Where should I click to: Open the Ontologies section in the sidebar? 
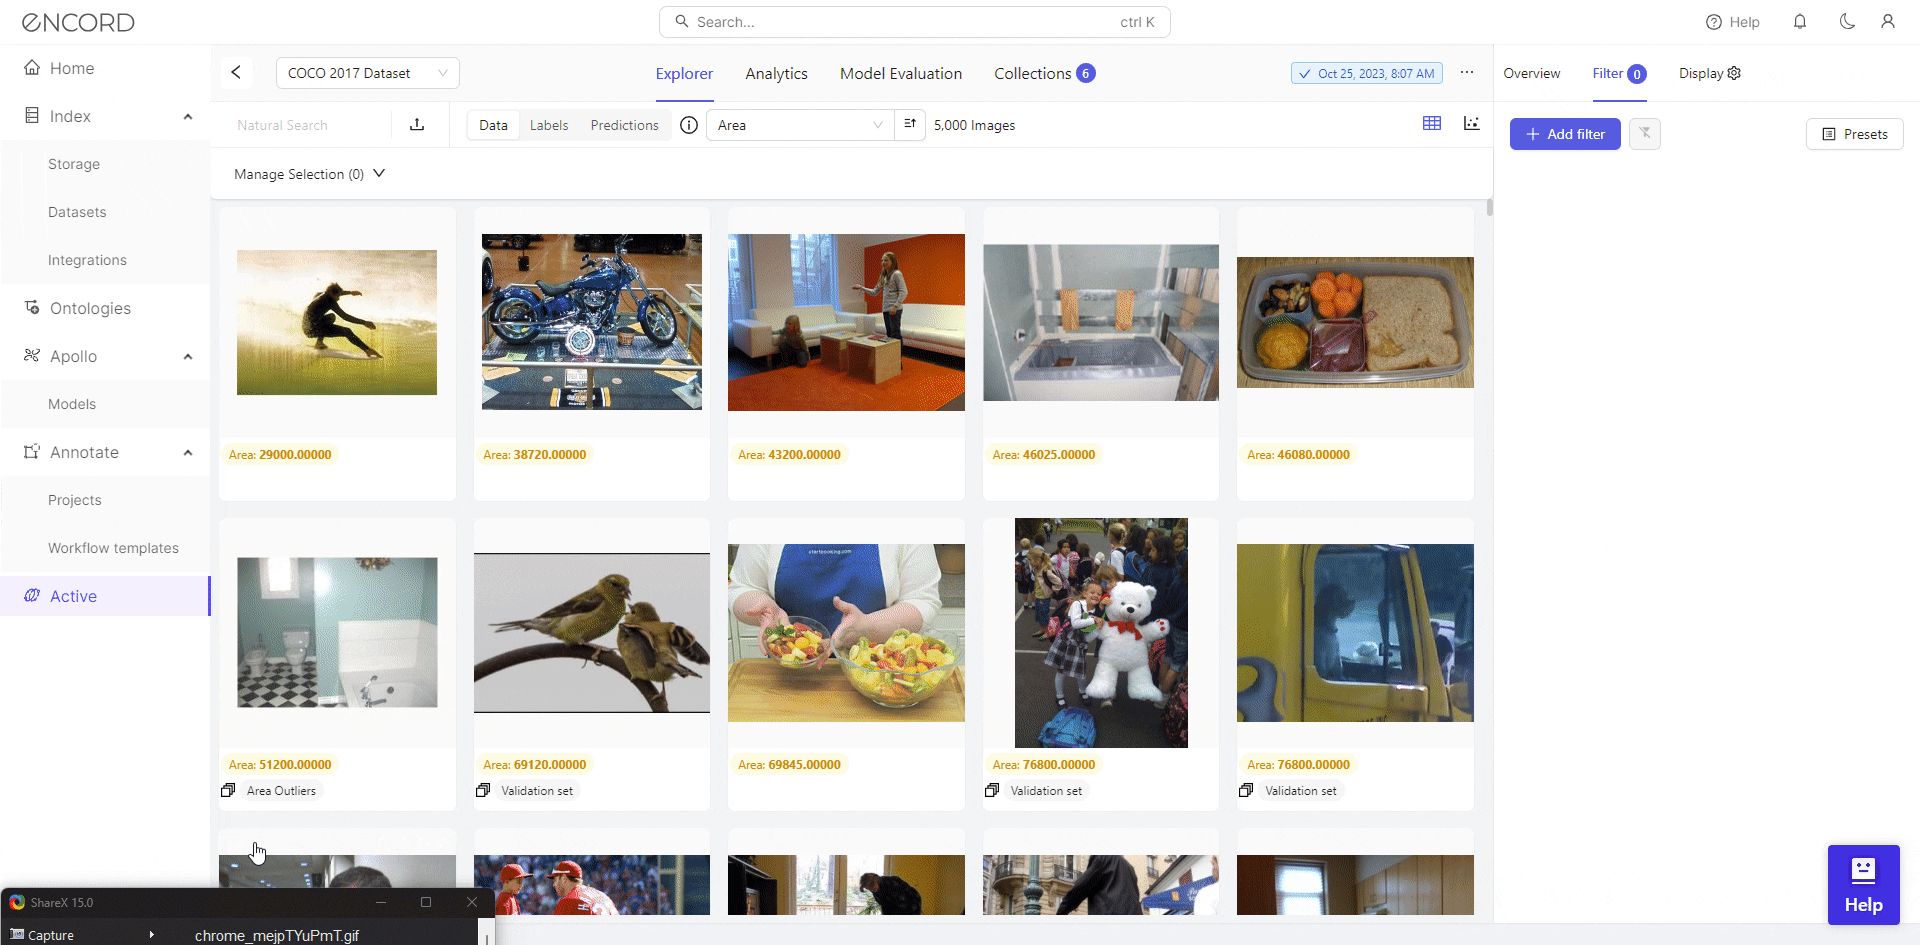91,308
